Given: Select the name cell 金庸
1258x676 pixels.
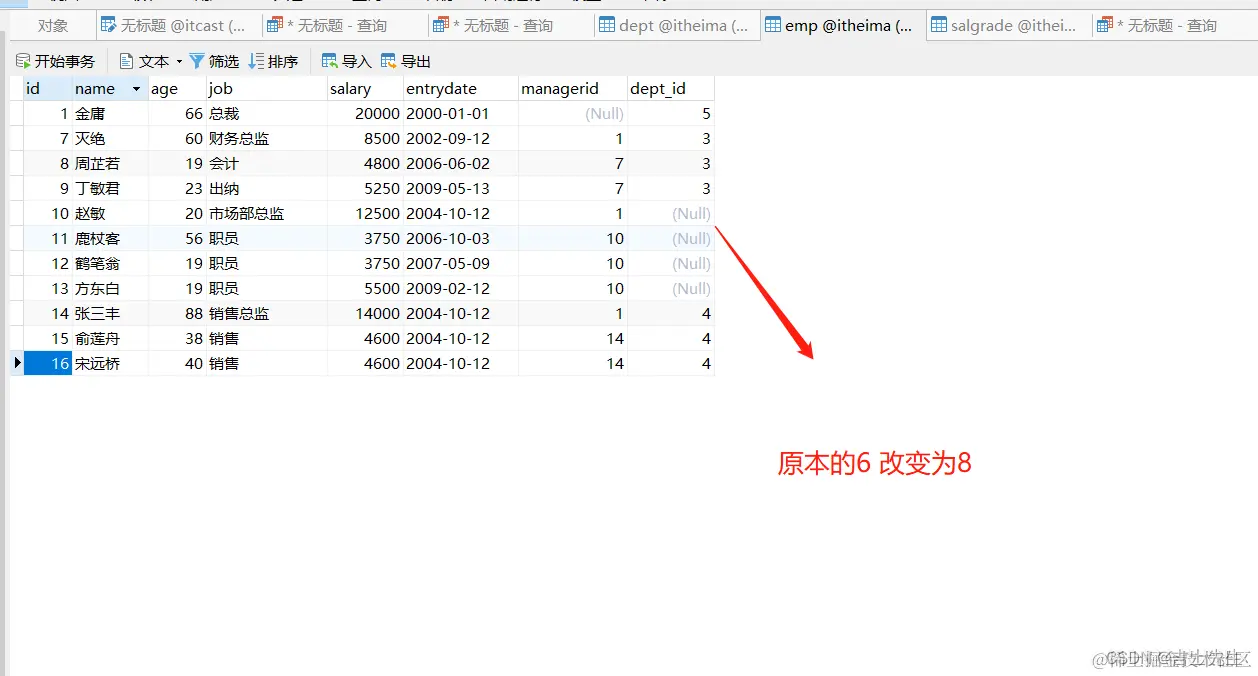Looking at the screenshot, I should pyautogui.click(x=110, y=114).
